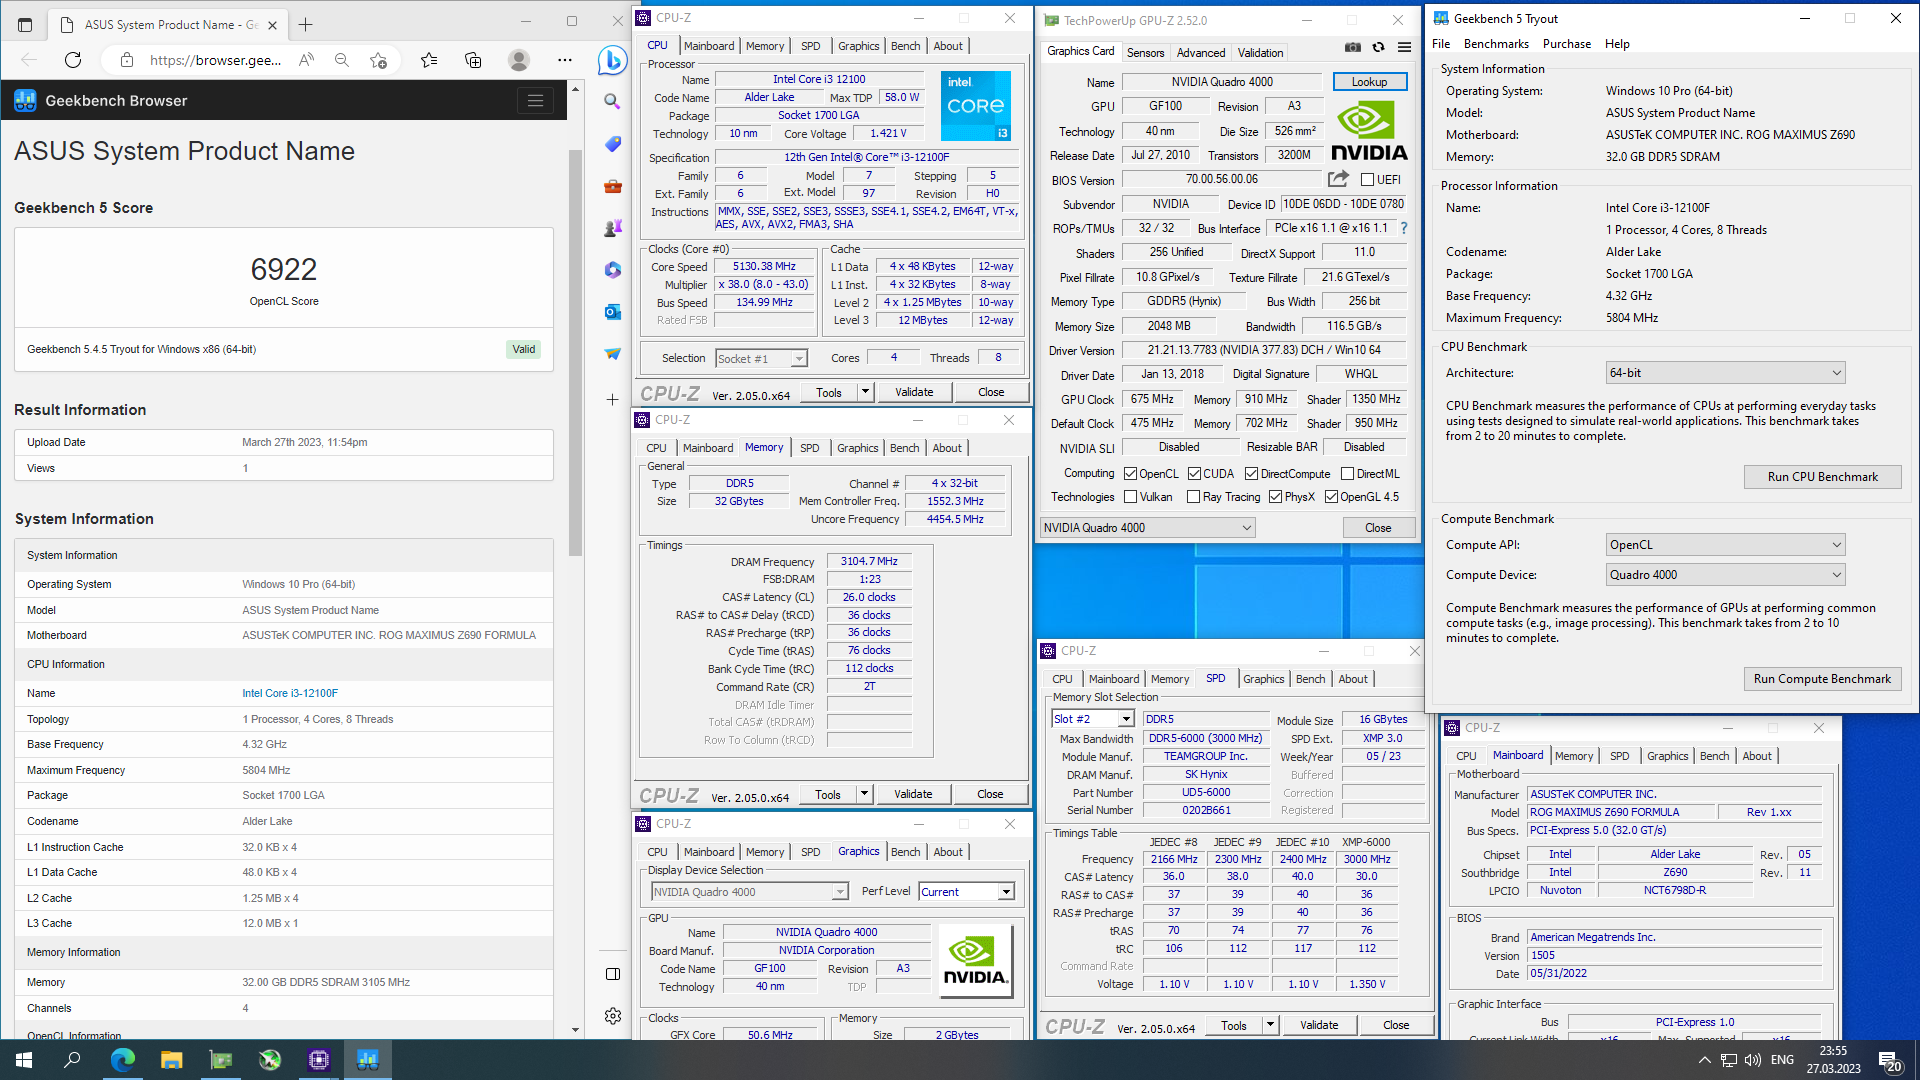Add this page to favorites star icon
The width and height of the screenshot is (1920, 1080).
[378, 60]
